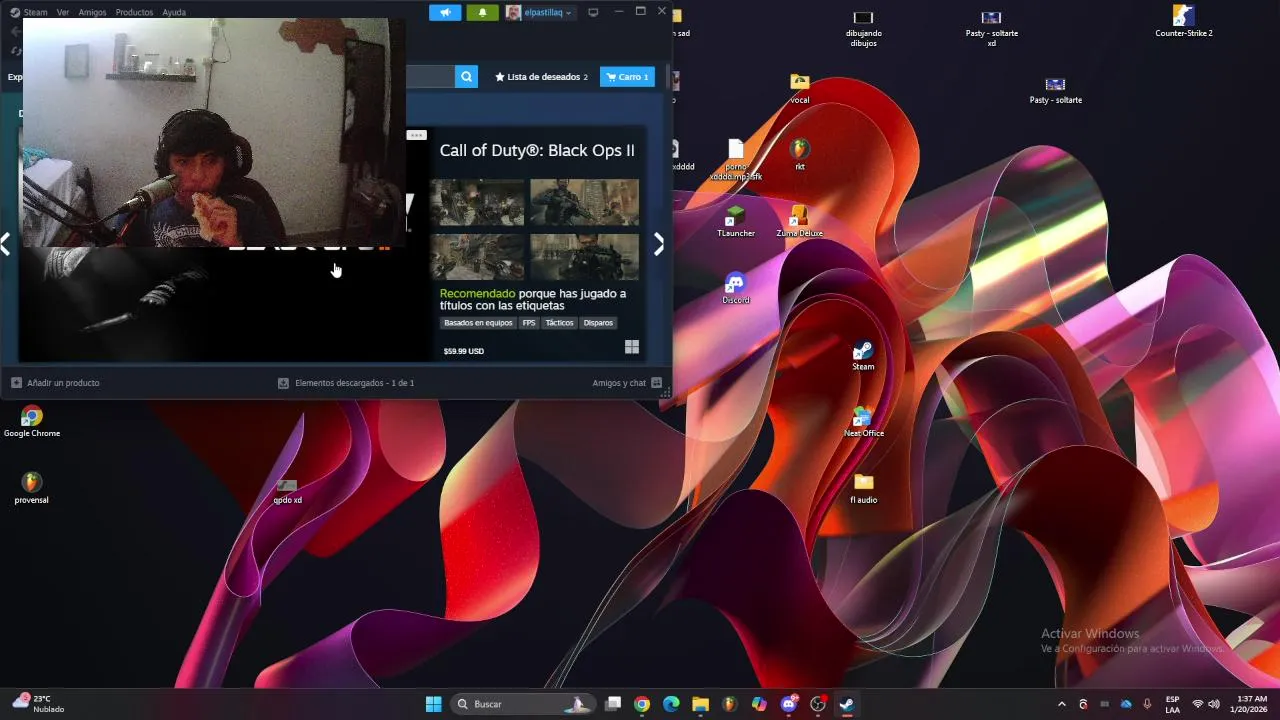Open Call of Duty: Black Ops II title

click(537, 150)
